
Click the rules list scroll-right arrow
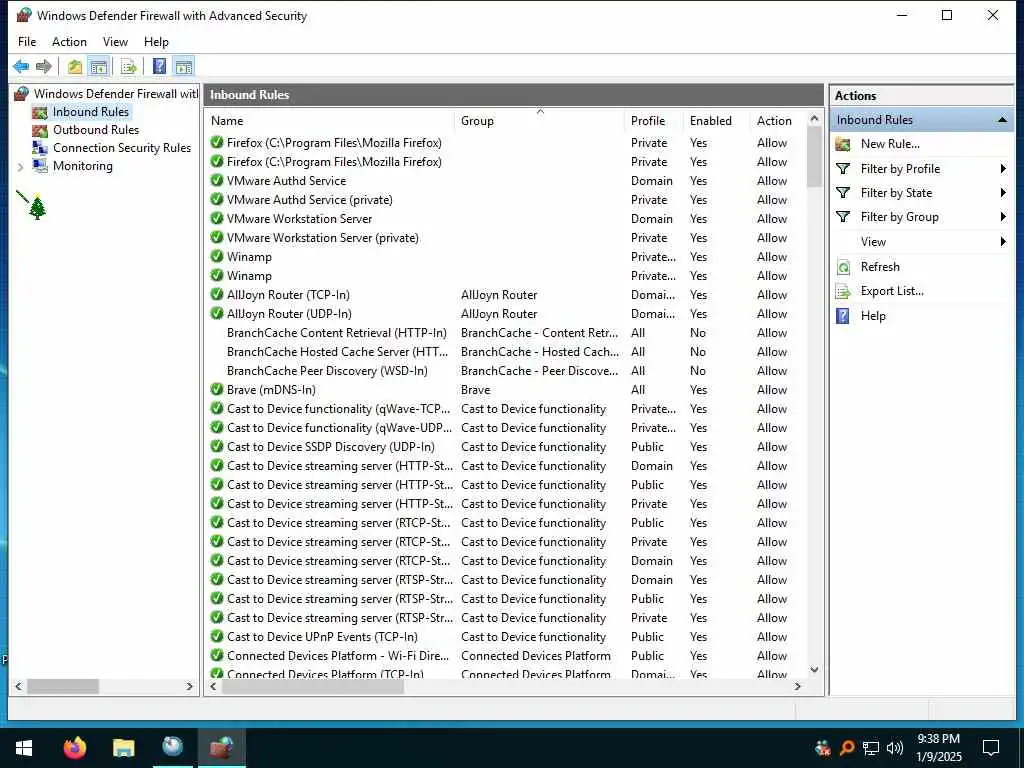797,687
